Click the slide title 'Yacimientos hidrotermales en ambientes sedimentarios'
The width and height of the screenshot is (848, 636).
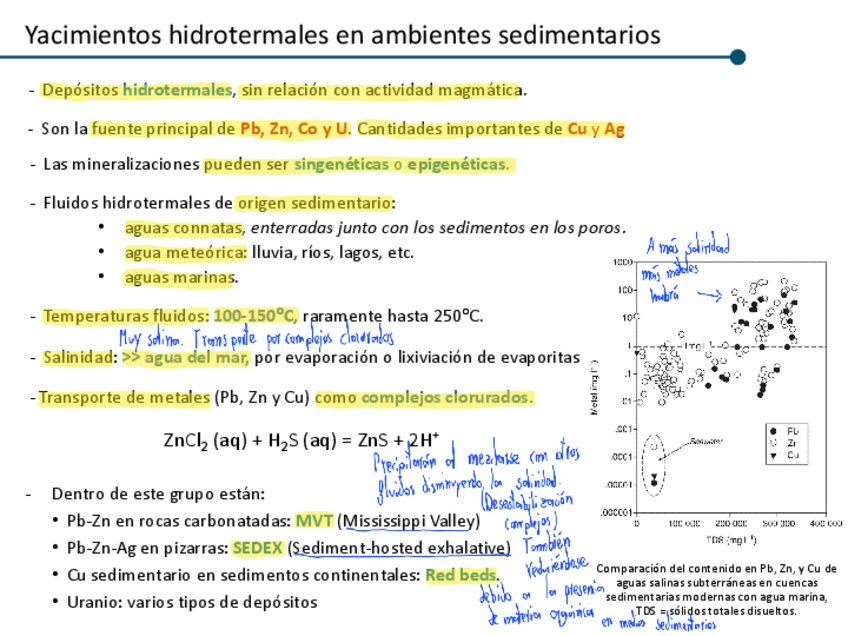[343, 35]
